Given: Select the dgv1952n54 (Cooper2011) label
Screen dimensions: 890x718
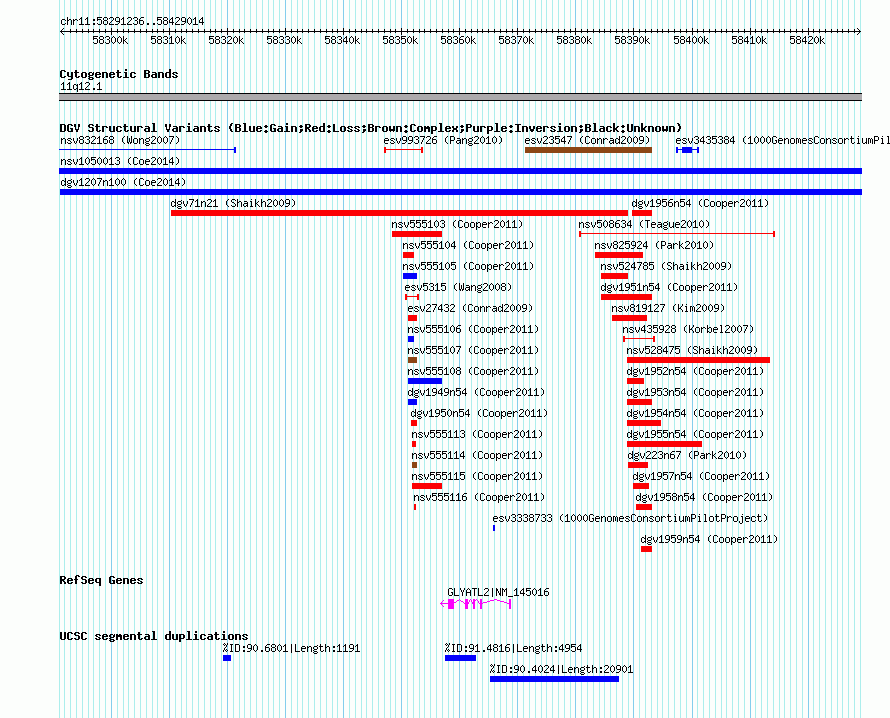Looking at the screenshot, I should point(695,371).
